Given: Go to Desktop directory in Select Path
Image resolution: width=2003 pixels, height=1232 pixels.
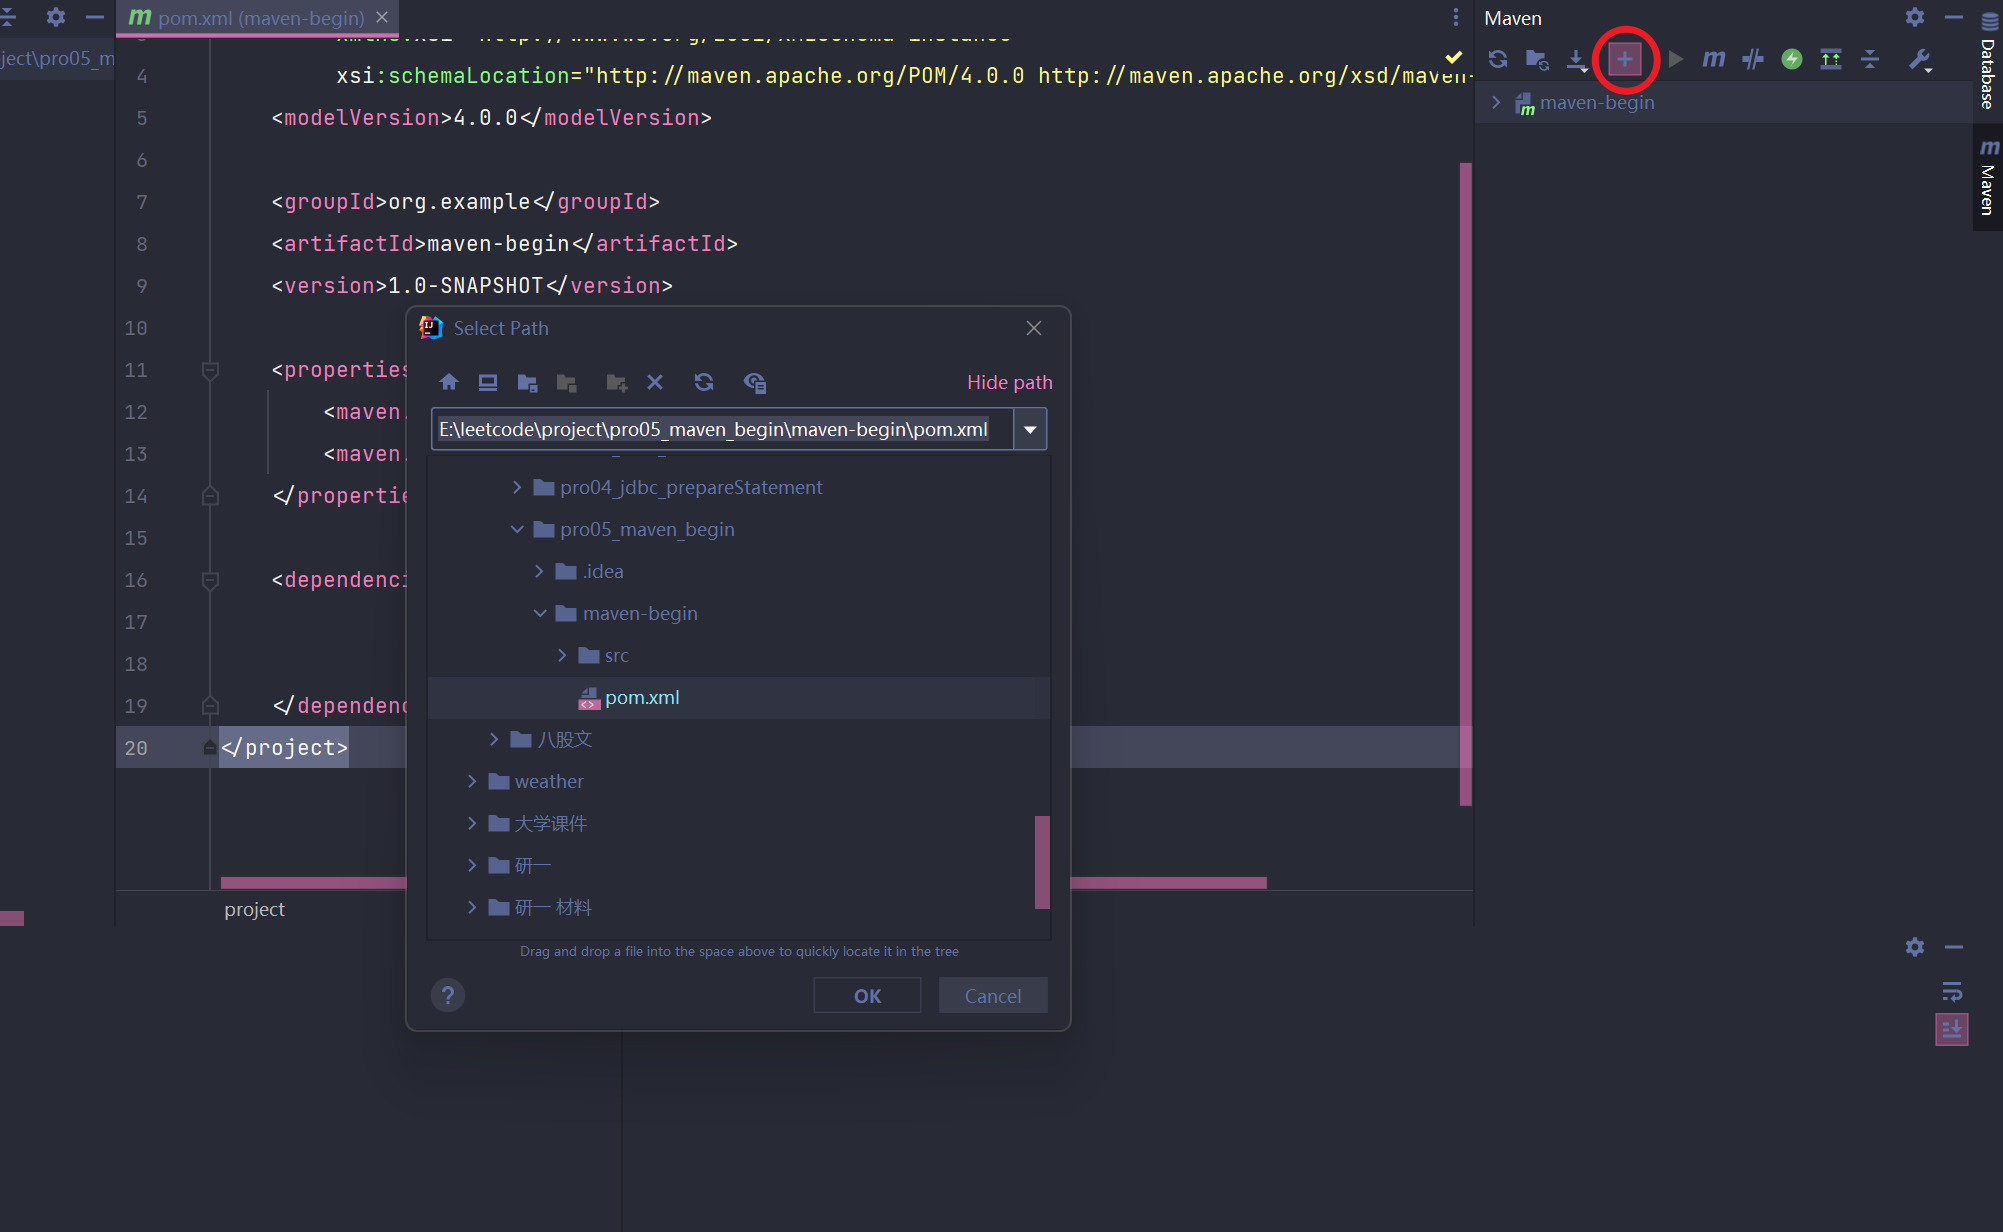Looking at the screenshot, I should point(488,382).
